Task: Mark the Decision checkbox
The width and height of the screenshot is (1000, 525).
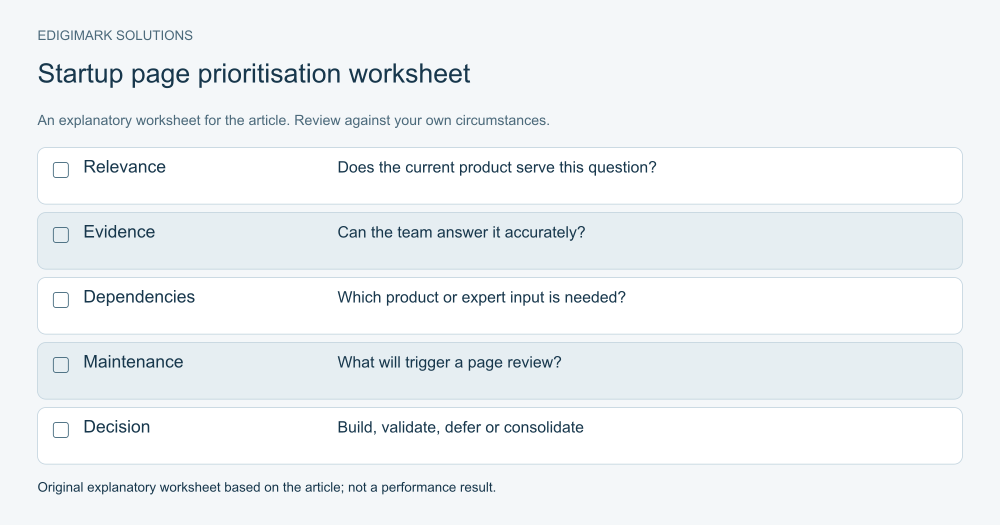Action: click(61, 430)
